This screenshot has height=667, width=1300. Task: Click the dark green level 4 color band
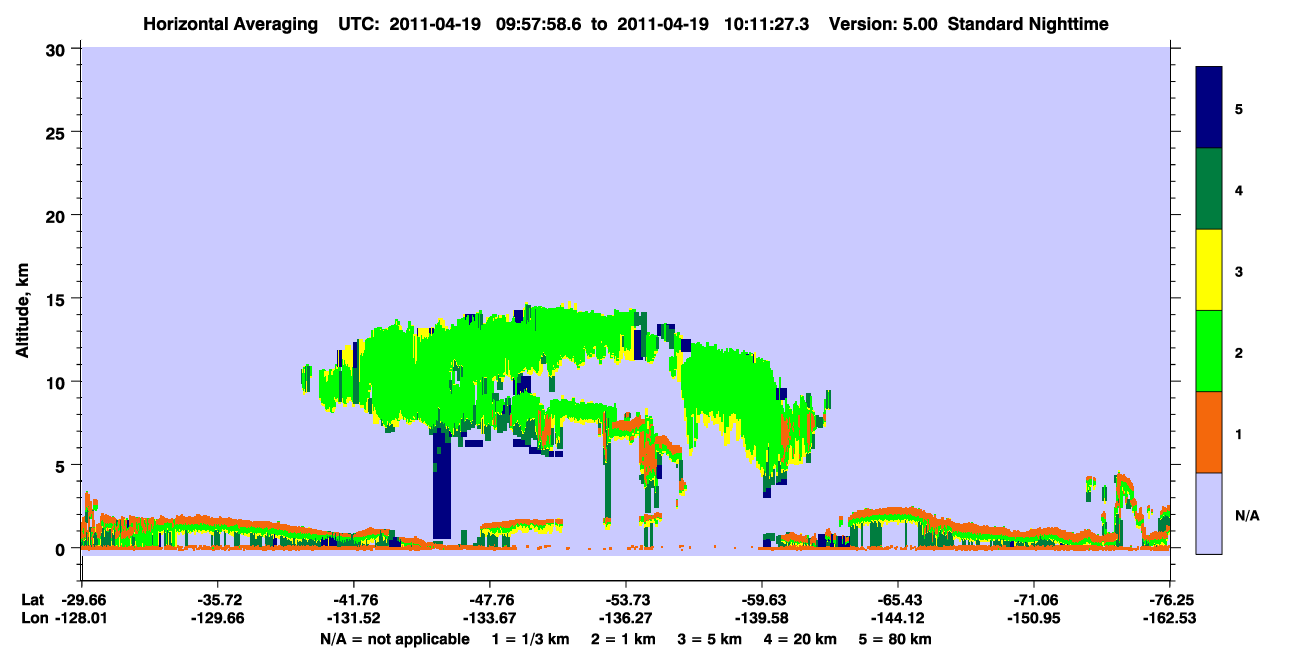coord(1209,189)
